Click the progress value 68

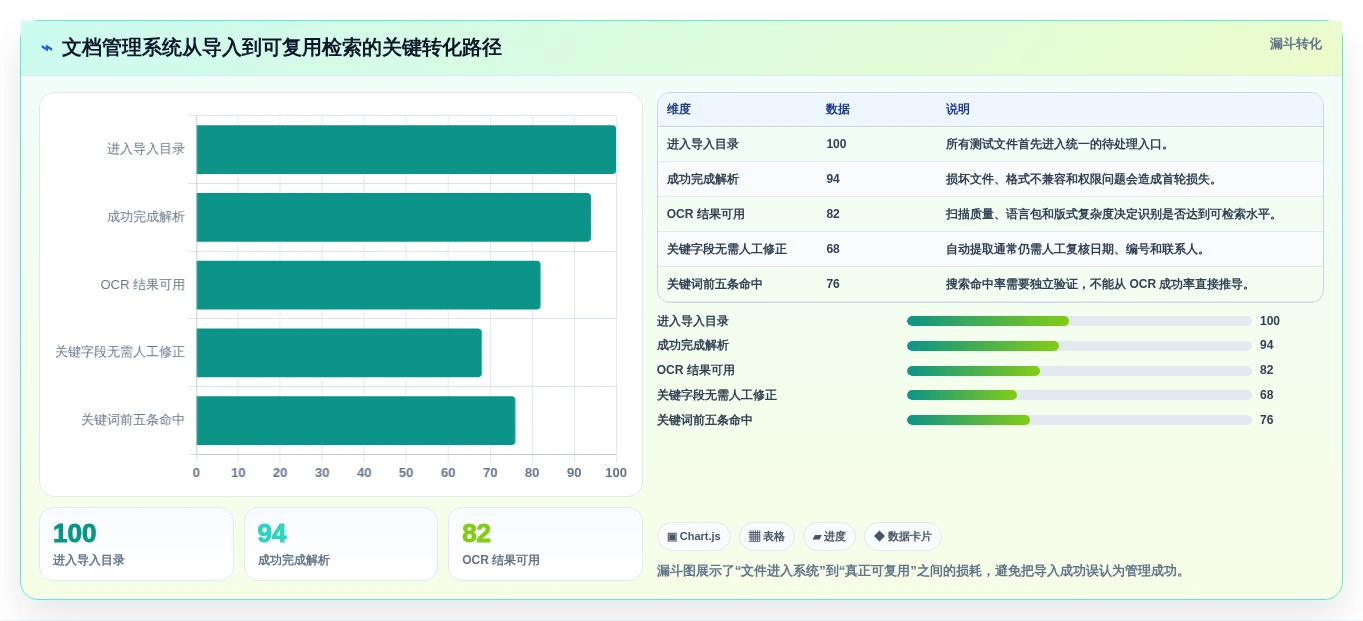tap(1267, 395)
